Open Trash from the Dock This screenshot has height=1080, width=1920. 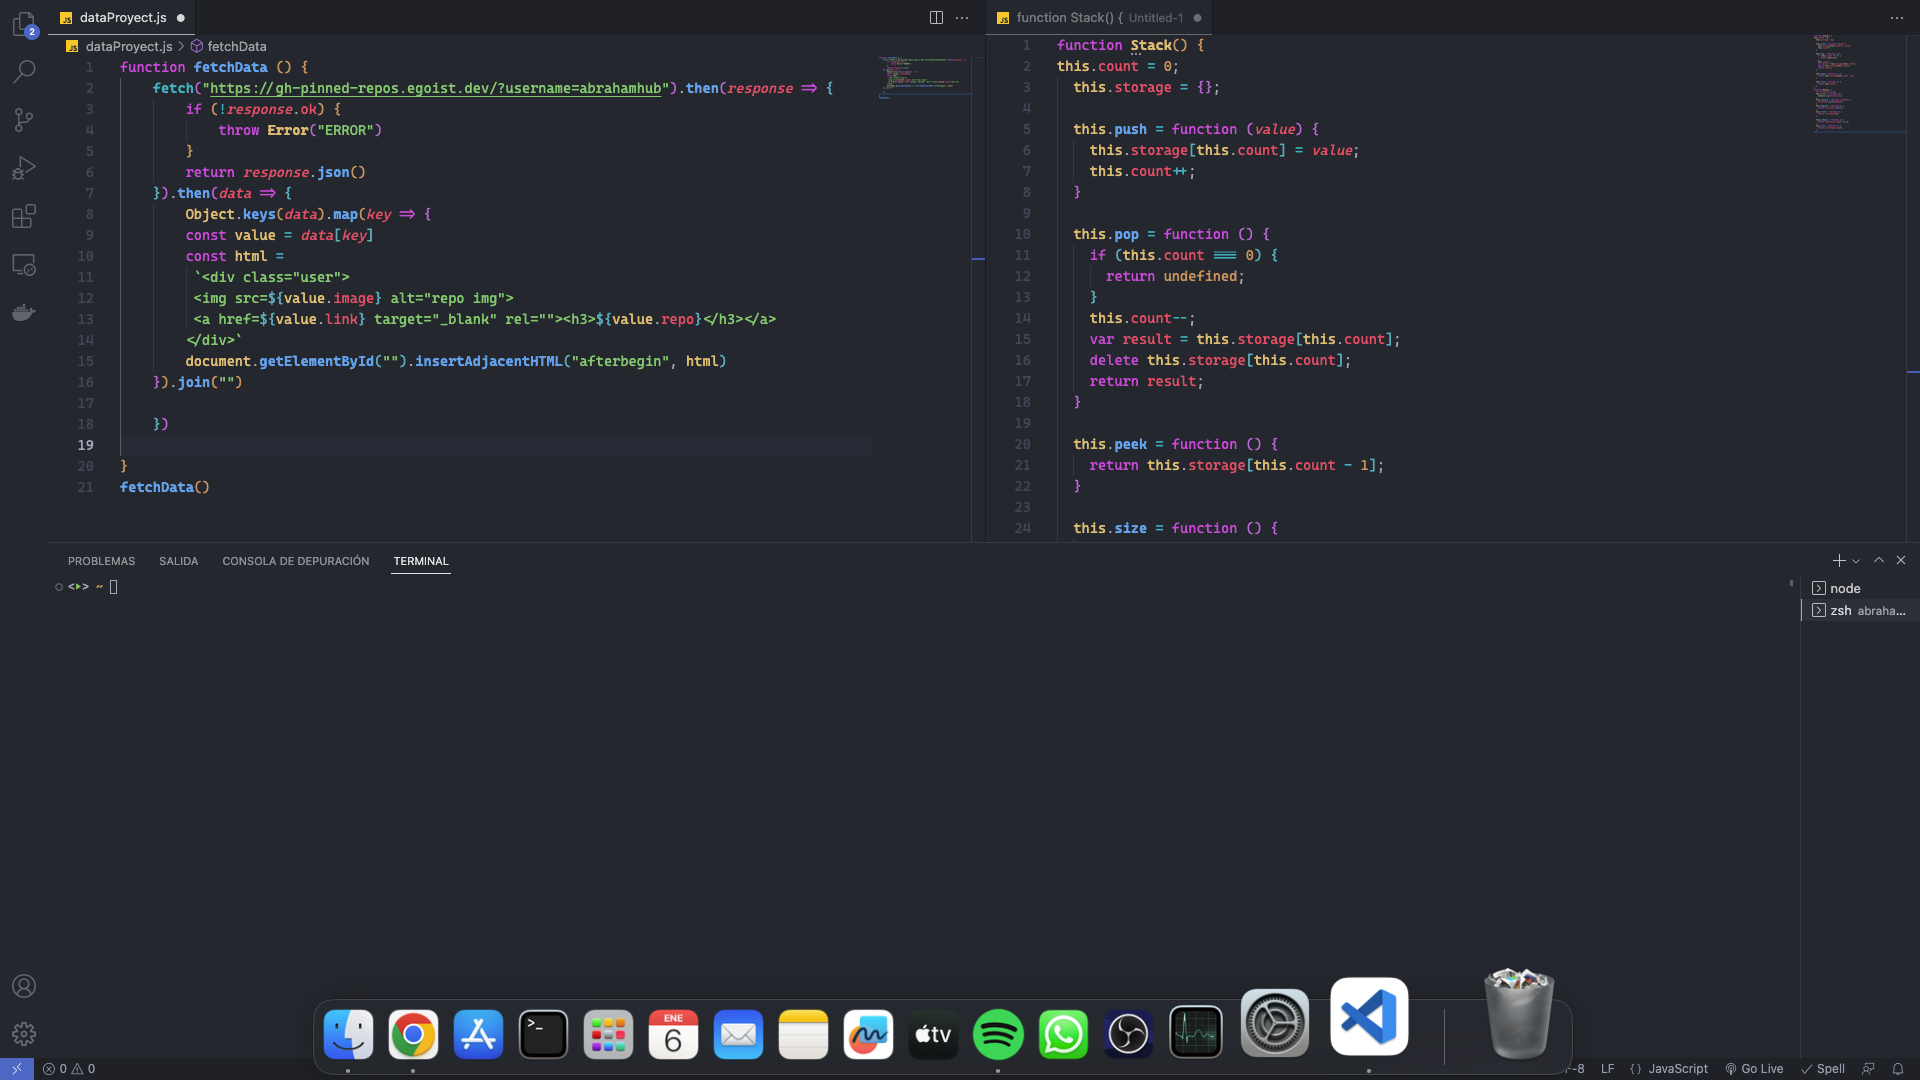pos(1519,1013)
